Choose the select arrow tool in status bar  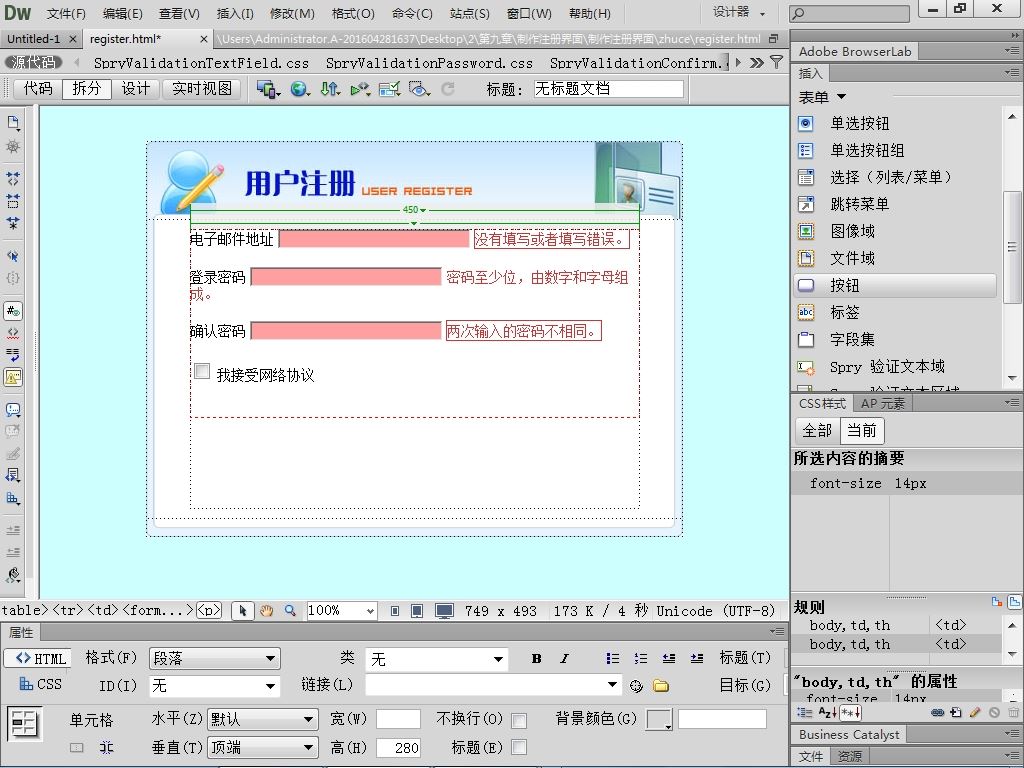(x=242, y=611)
